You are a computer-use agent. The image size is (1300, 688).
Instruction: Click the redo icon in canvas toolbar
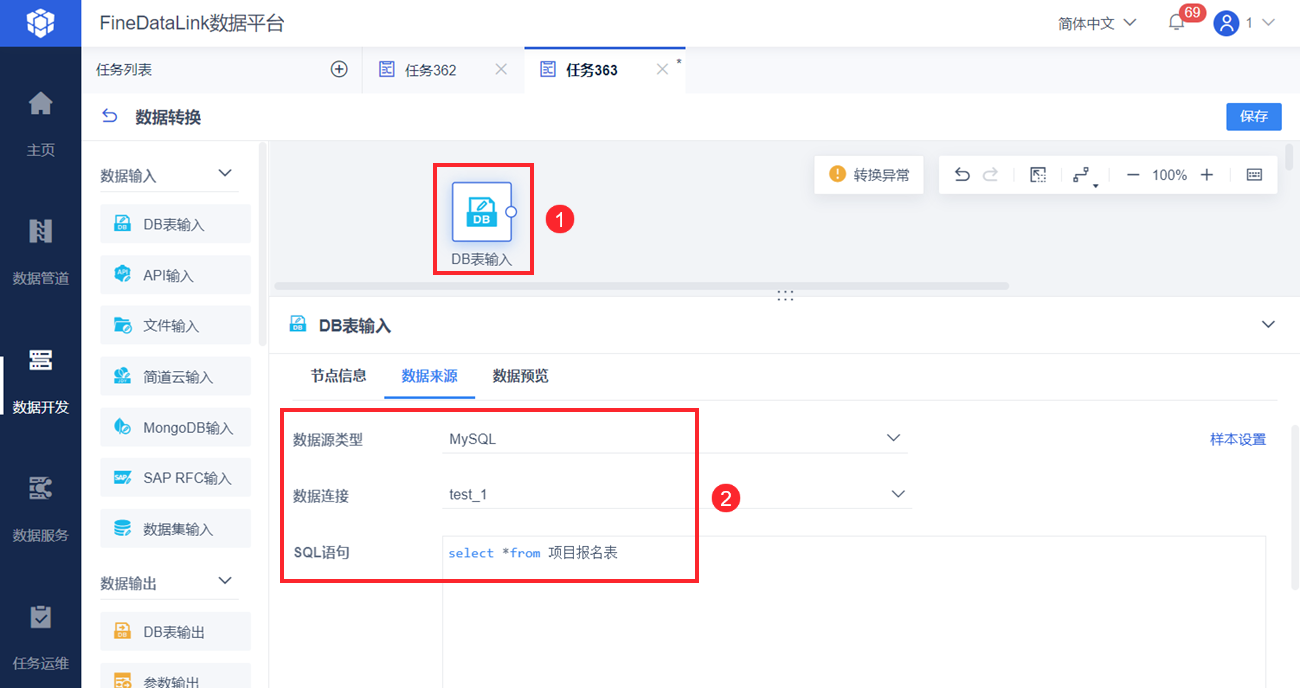click(x=990, y=175)
